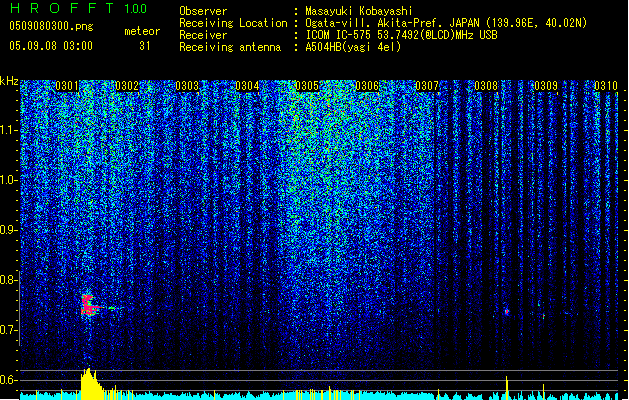Click the 'Receiving antenna' field label
629x400 pixels.
coord(230,47)
